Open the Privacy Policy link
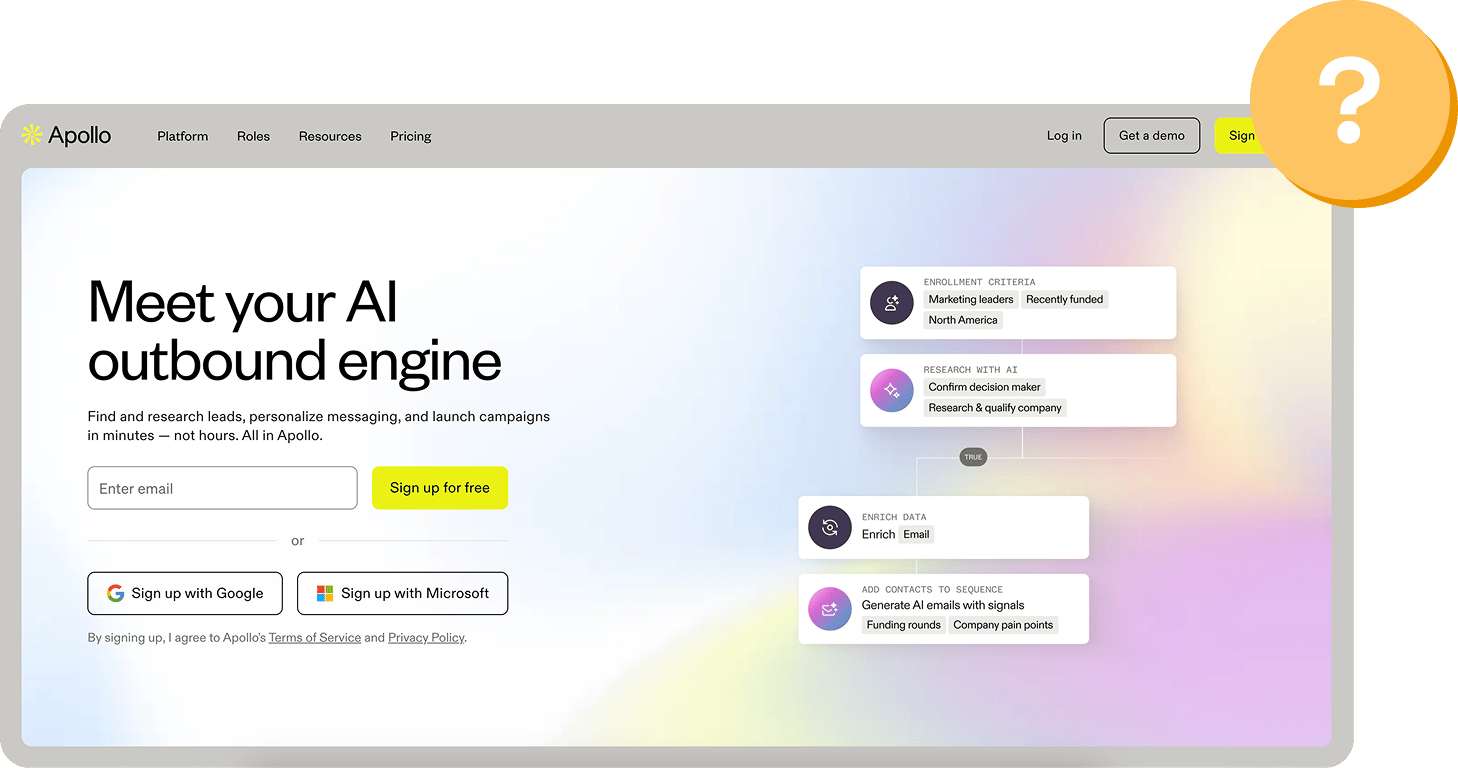The image size is (1458, 768). pos(426,638)
